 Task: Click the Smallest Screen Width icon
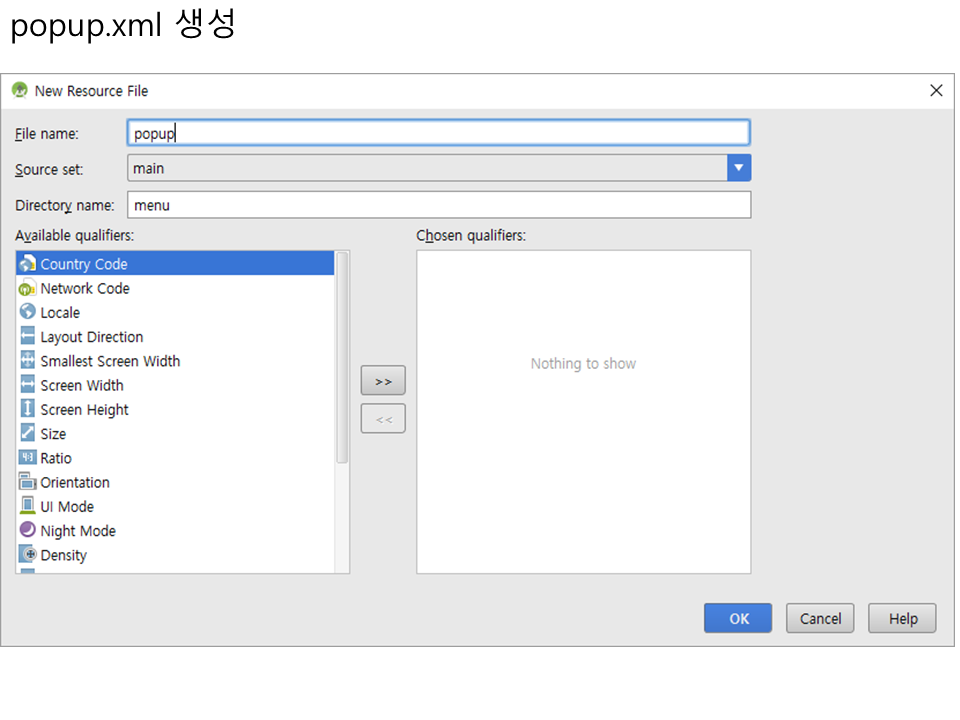(27, 361)
